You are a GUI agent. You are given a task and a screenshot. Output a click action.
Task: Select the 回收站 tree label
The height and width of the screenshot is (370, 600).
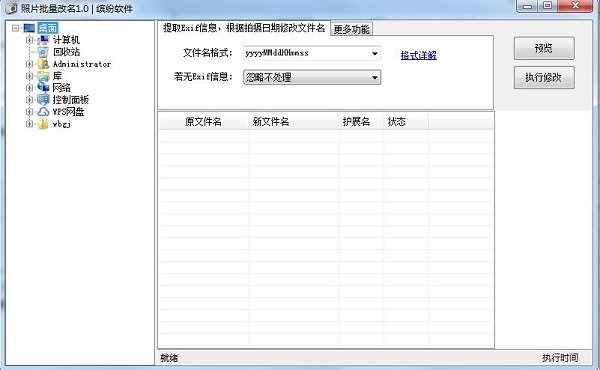[x=66, y=52]
